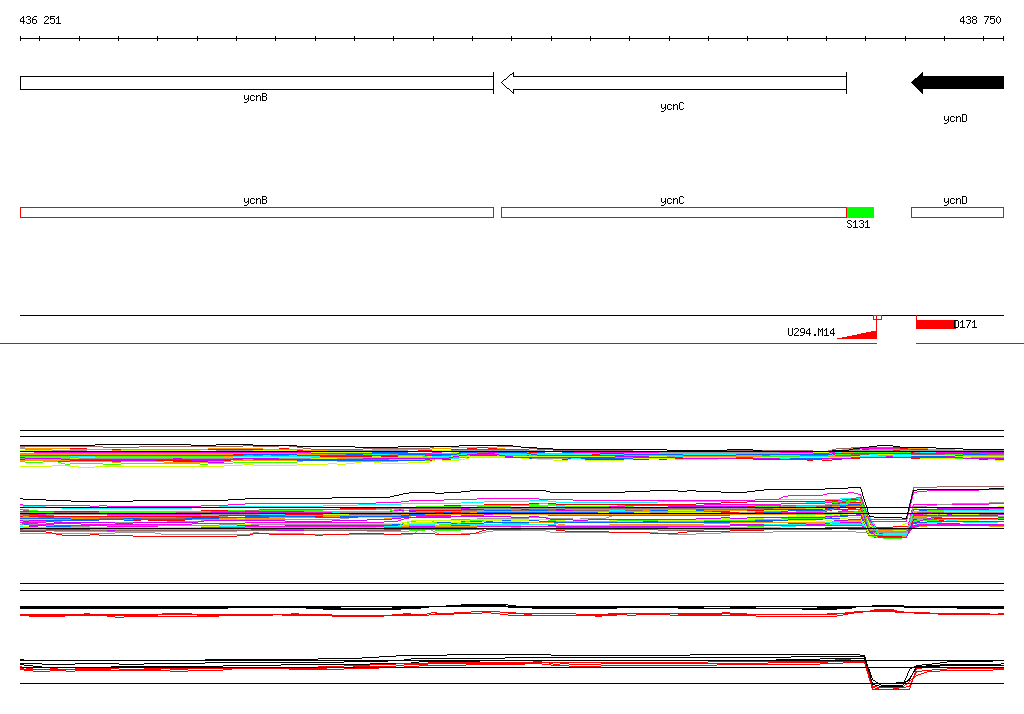Click the red D171 feature block
The height and width of the screenshot is (714, 1024).
pyautogui.click(x=935, y=324)
